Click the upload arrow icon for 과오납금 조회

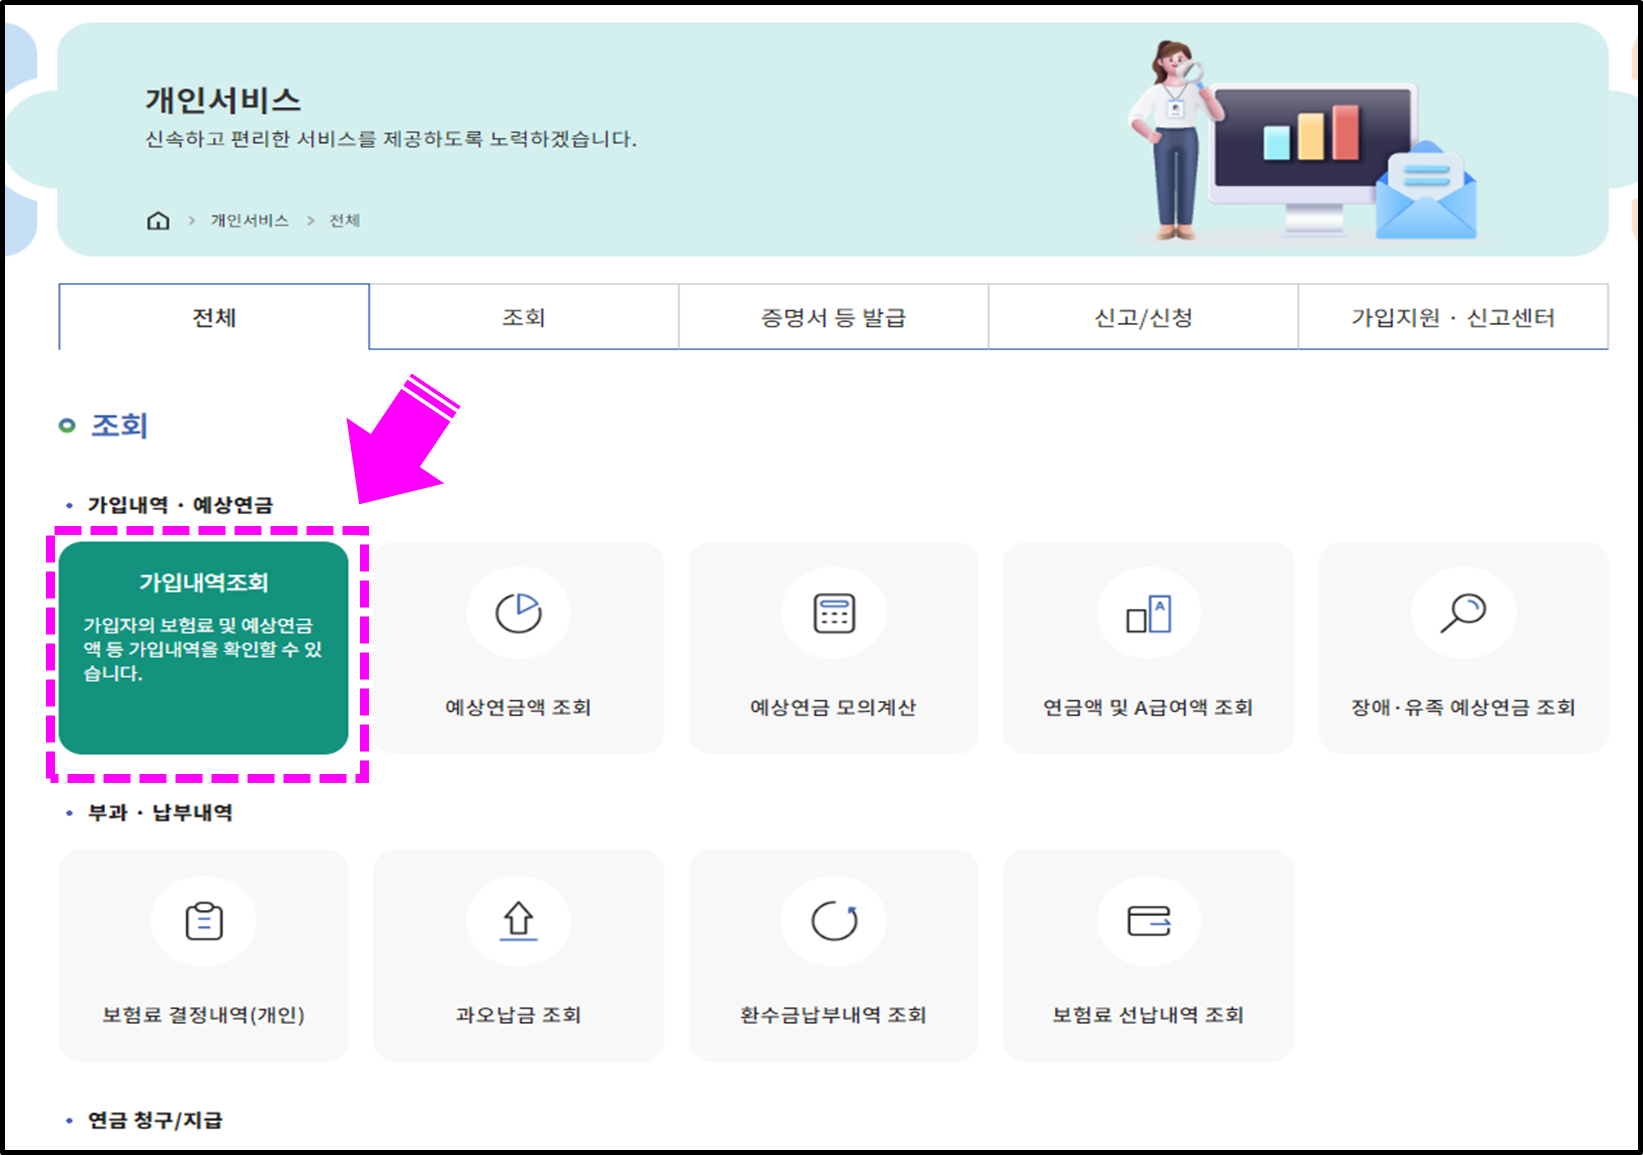coord(518,921)
